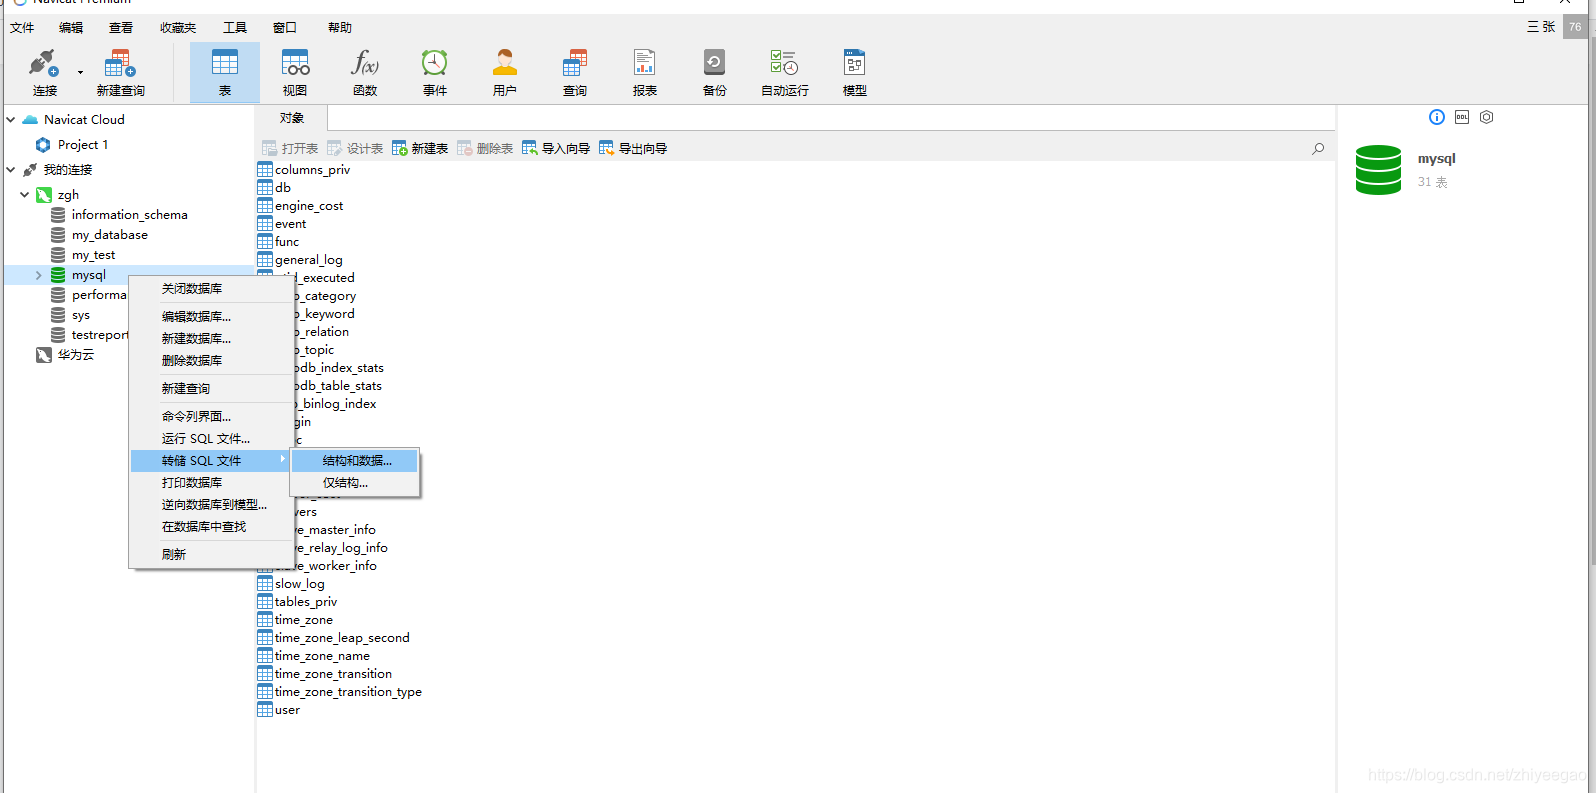Image resolution: width=1596 pixels, height=793 pixels.
Task: Choose 在数据库中查找 from context menu
Action: point(211,526)
